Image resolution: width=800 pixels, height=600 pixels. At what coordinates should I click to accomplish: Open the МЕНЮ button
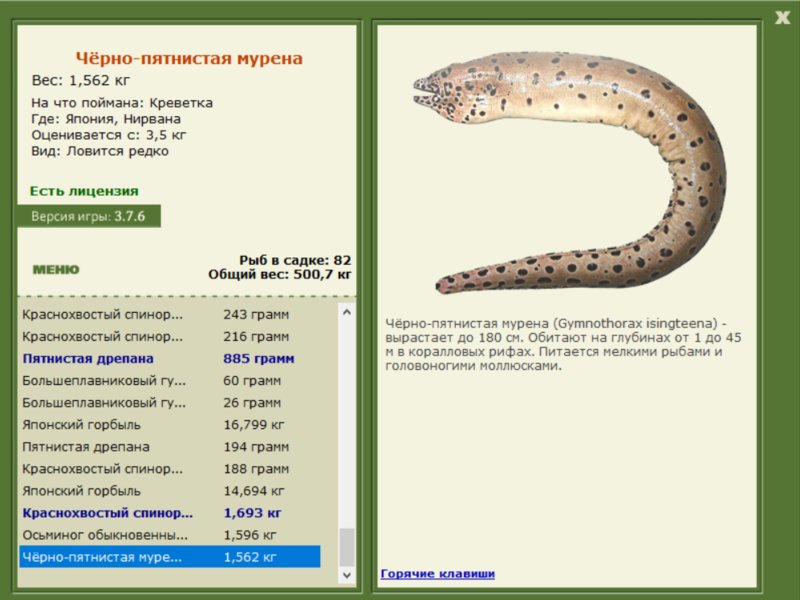pyautogui.click(x=56, y=269)
